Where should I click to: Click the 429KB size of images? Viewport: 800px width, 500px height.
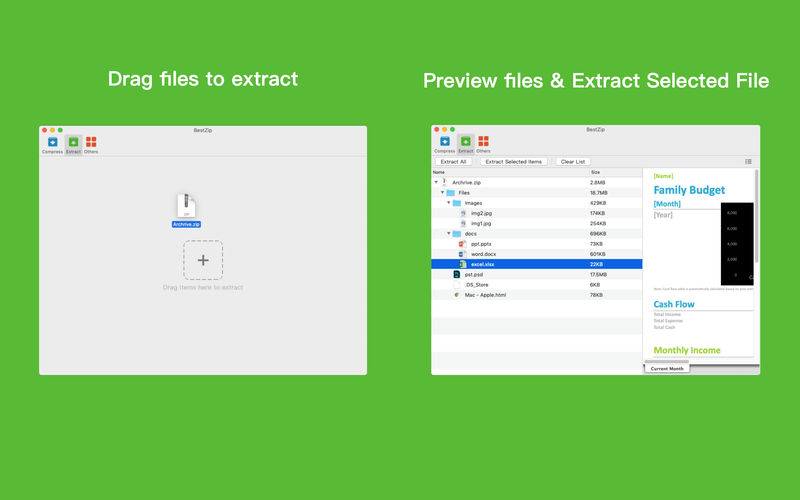click(597, 203)
